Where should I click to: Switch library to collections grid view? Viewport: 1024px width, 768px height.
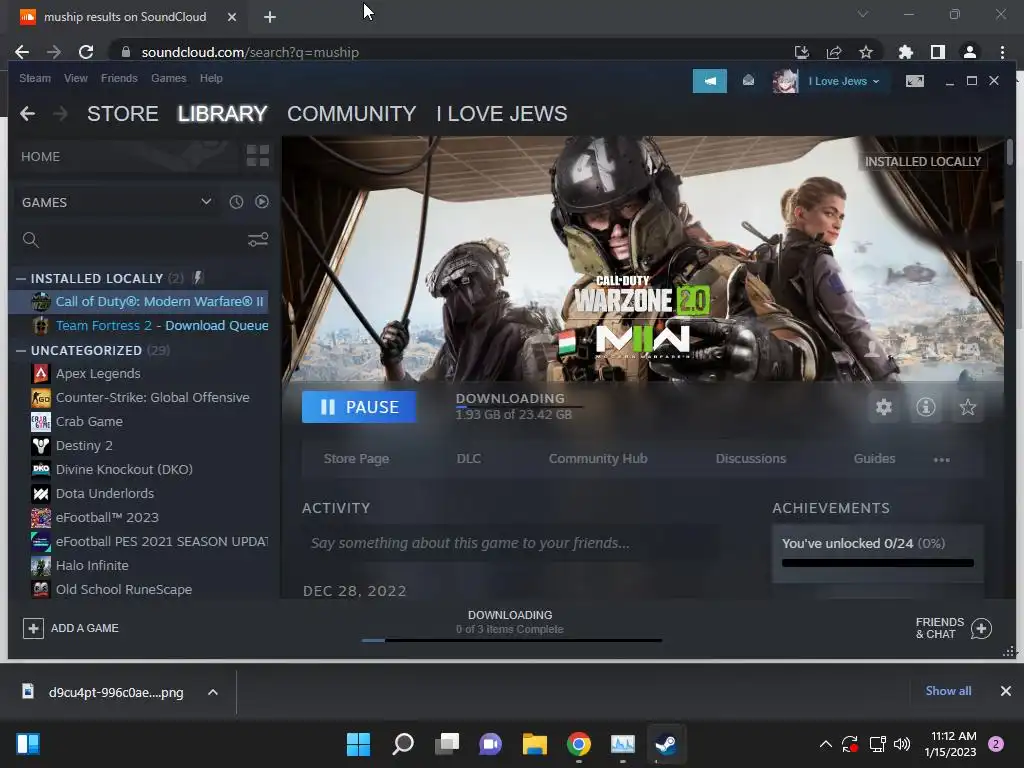(x=258, y=156)
